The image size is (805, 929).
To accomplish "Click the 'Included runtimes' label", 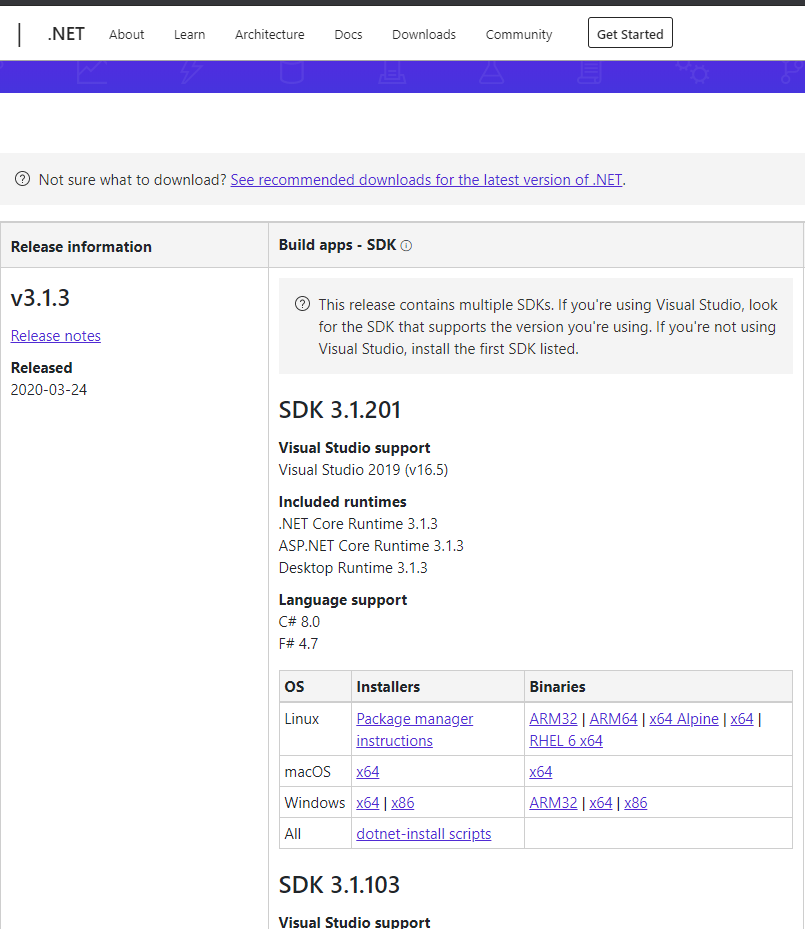I will click(x=342, y=502).
